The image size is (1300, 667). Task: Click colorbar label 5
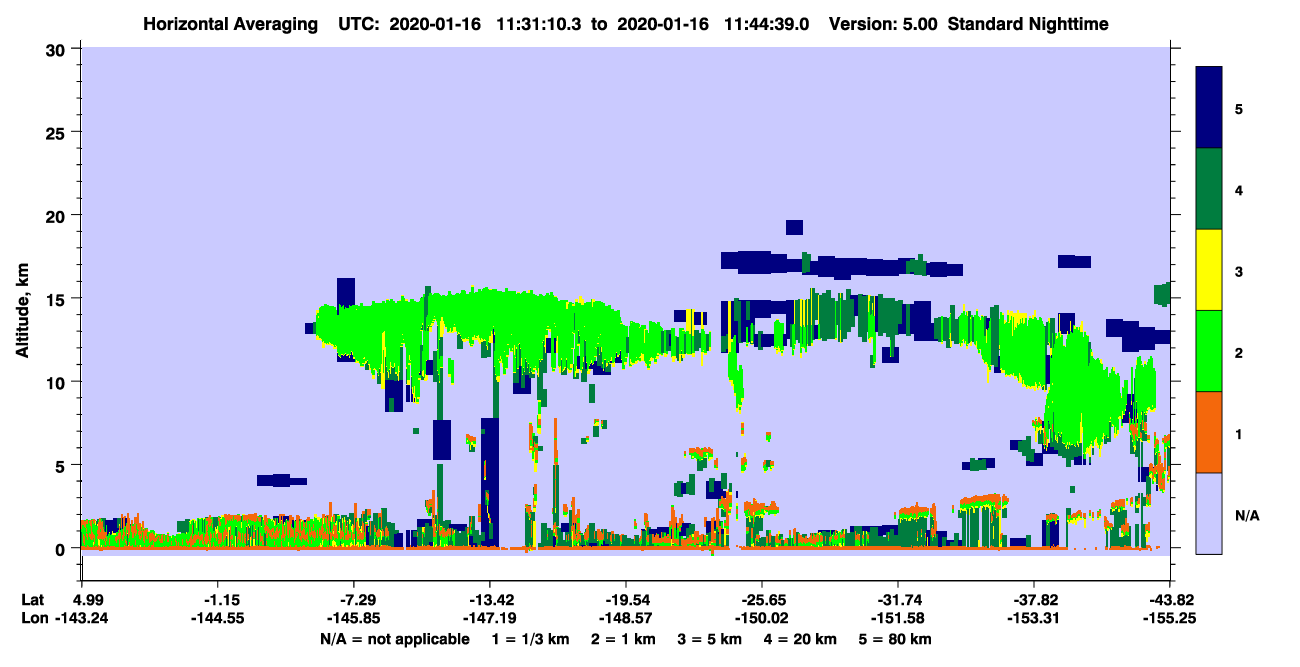[1239, 108]
